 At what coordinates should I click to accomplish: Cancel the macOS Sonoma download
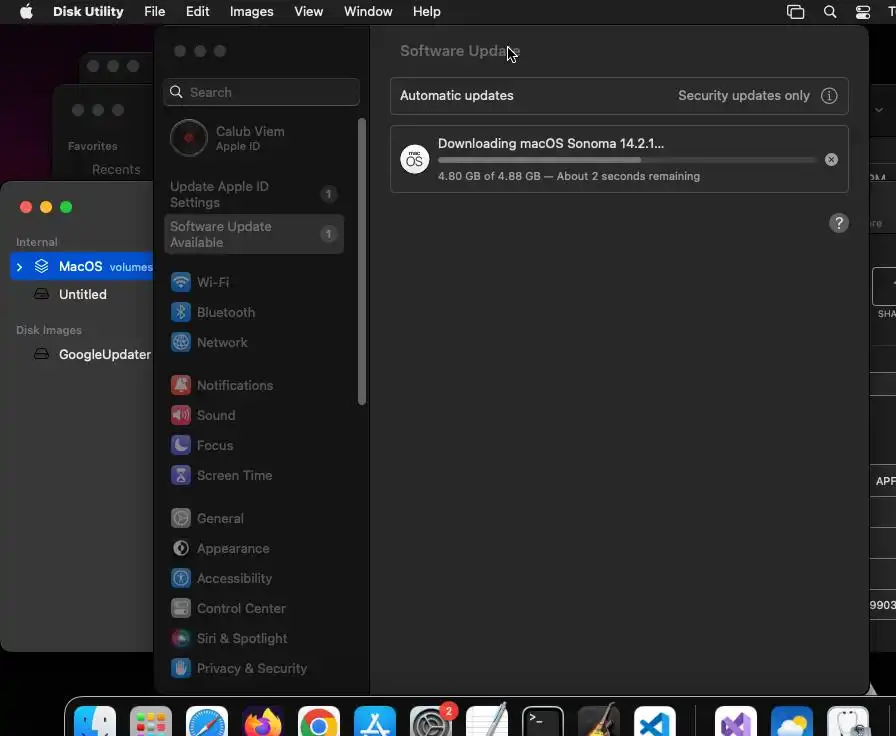831,159
